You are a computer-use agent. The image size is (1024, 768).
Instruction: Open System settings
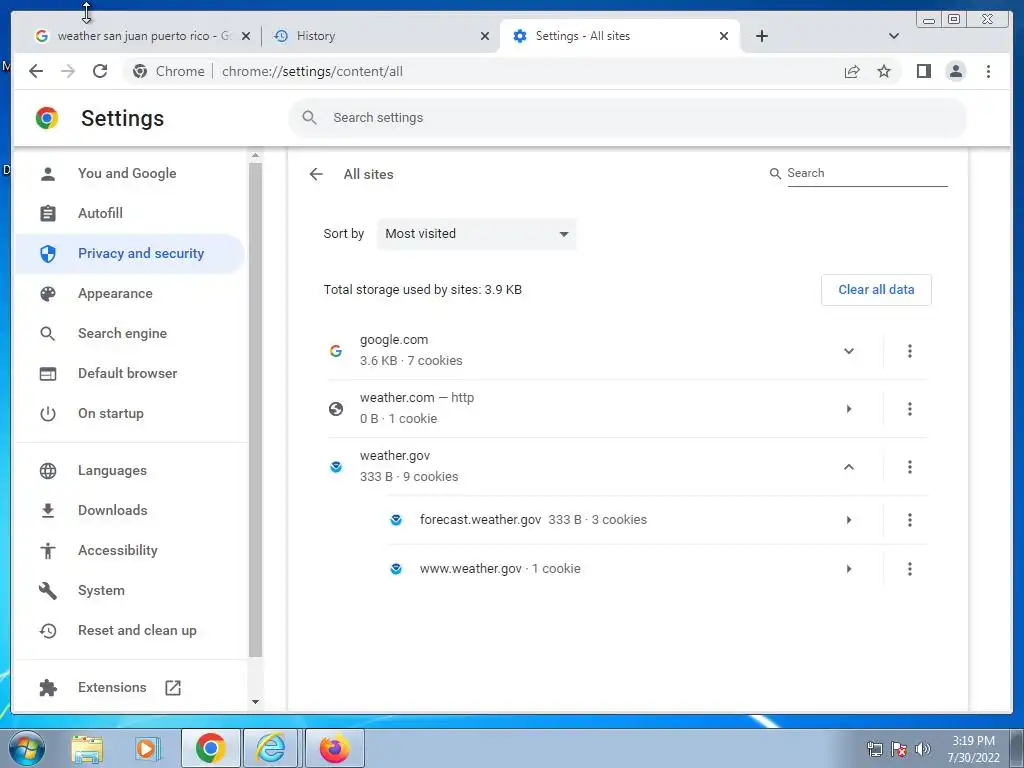129,590
